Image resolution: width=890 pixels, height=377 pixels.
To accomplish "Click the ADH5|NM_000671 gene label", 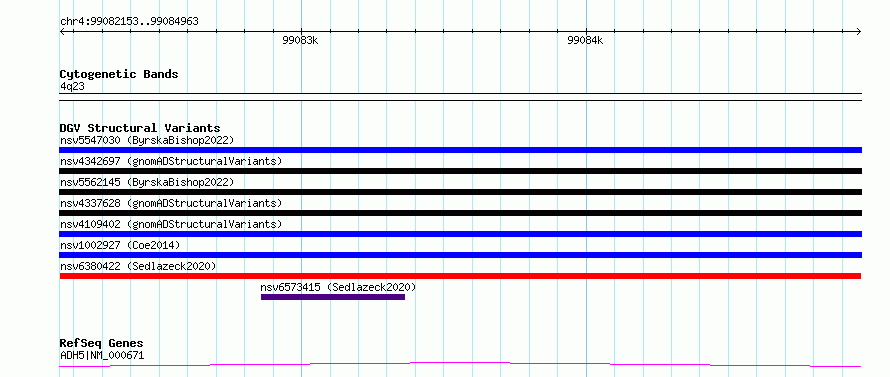I will pyautogui.click(x=102, y=355).
